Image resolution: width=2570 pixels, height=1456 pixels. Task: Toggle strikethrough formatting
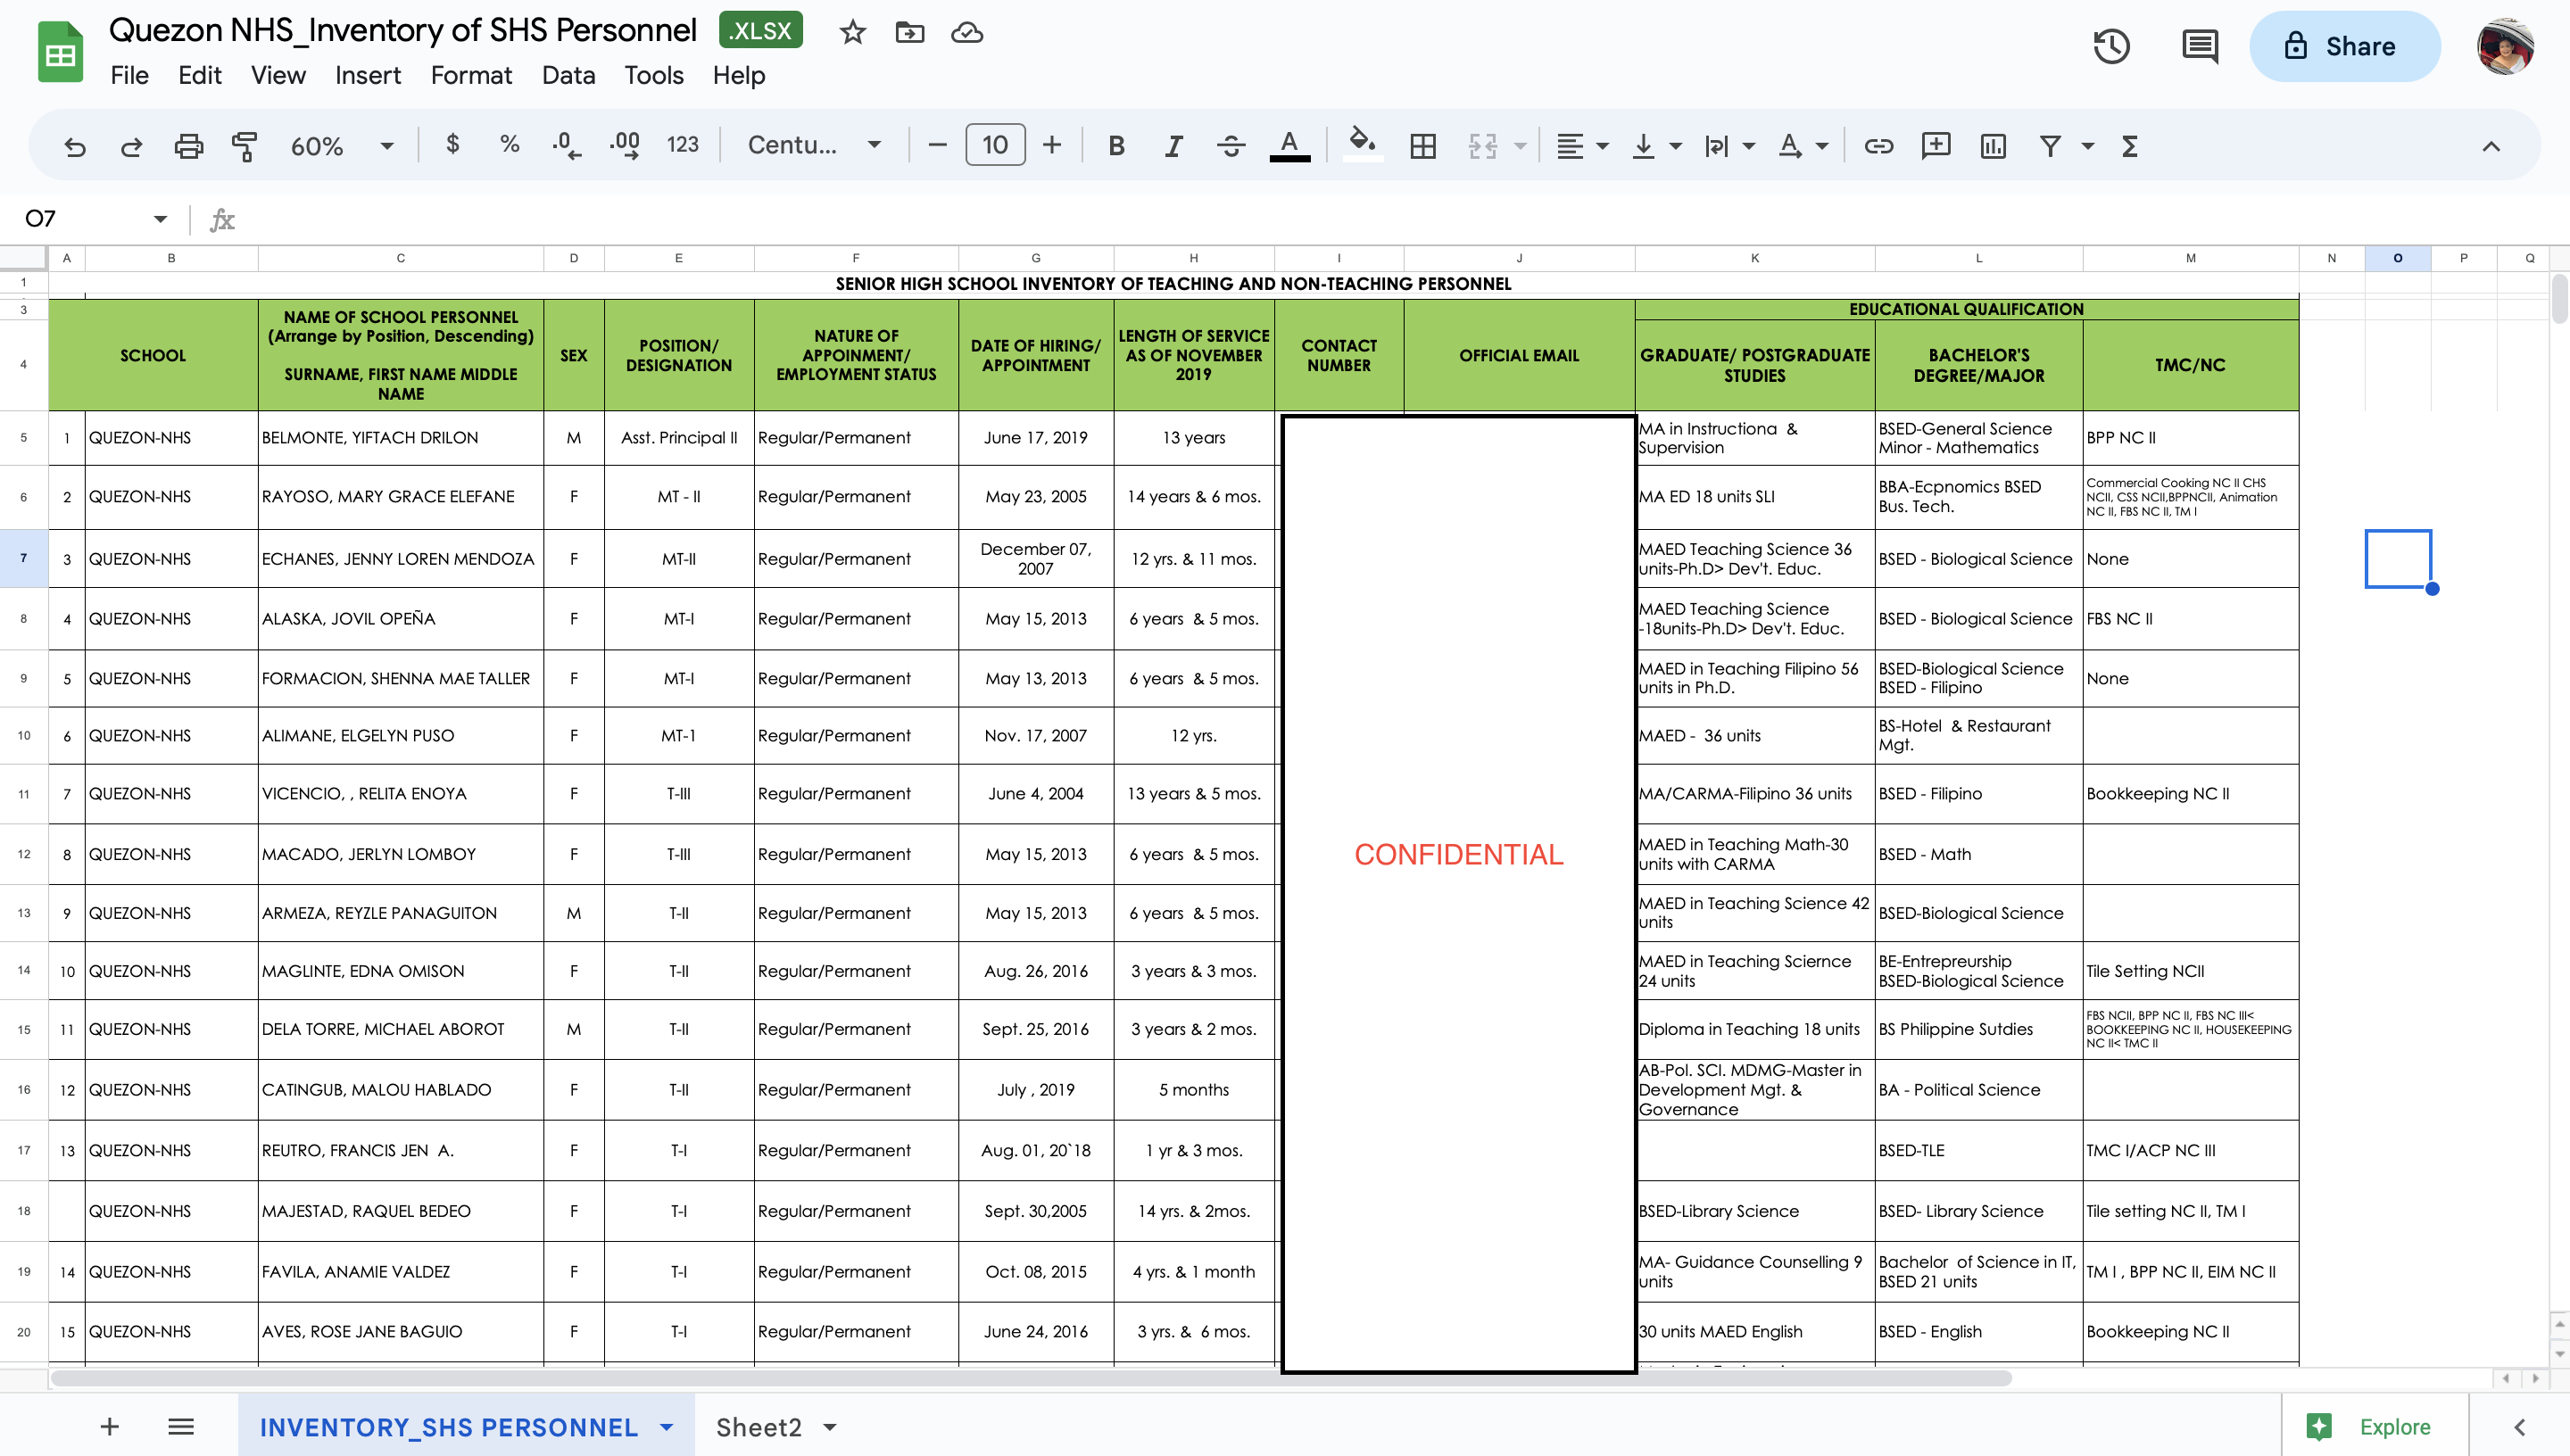click(1230, 146)
